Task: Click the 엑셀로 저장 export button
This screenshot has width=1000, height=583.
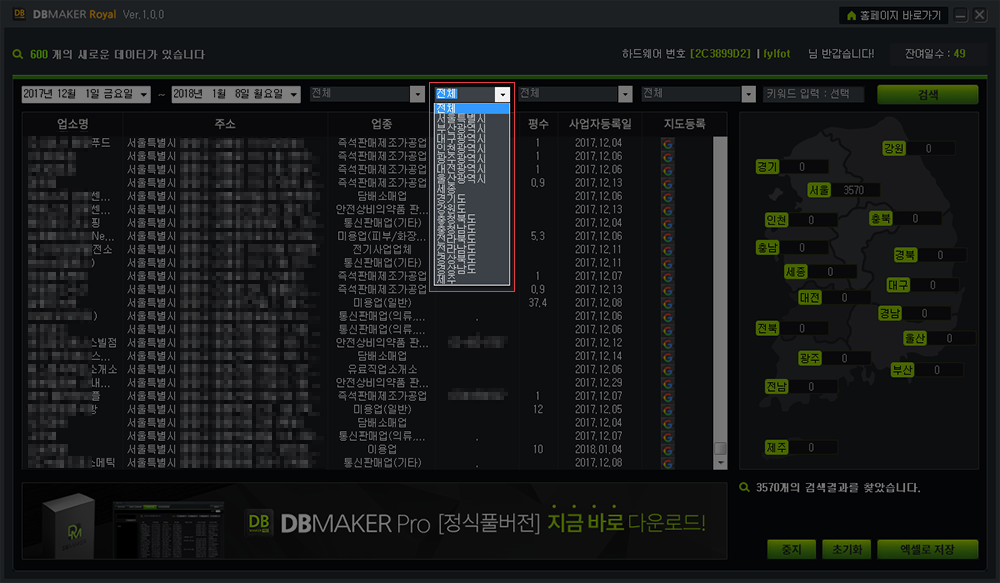Action: pos(927,549)
